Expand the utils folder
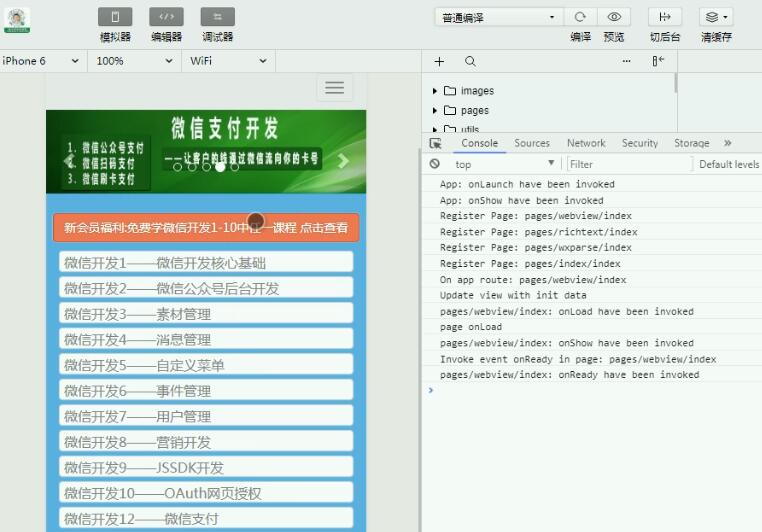The width and height of the screenshot is (762, 532). [434, 129]
